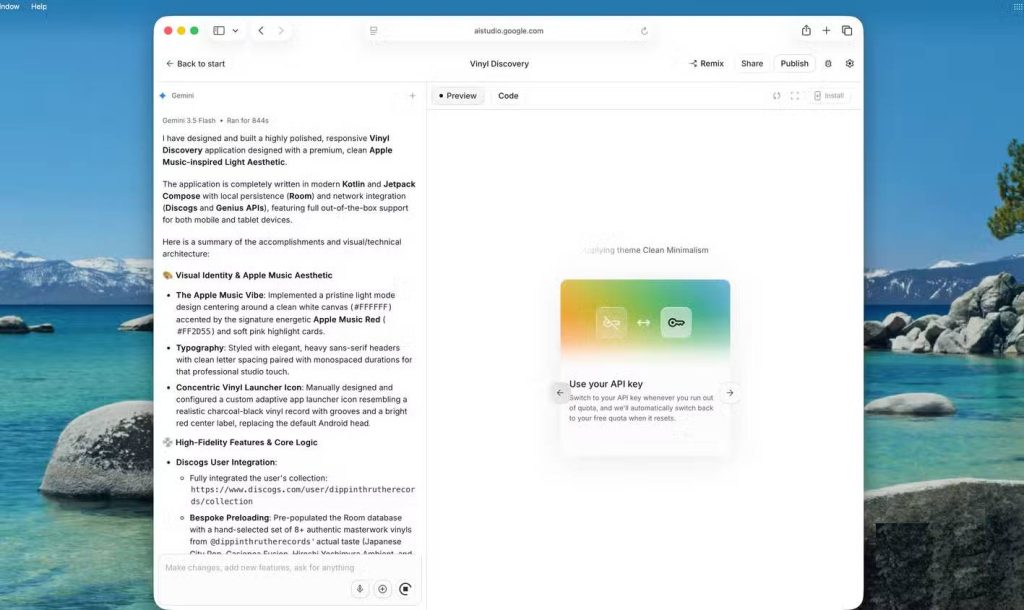1024x610 pixels.
Task: Click the Gemini sparkle icon
Action: pos(163,95)
